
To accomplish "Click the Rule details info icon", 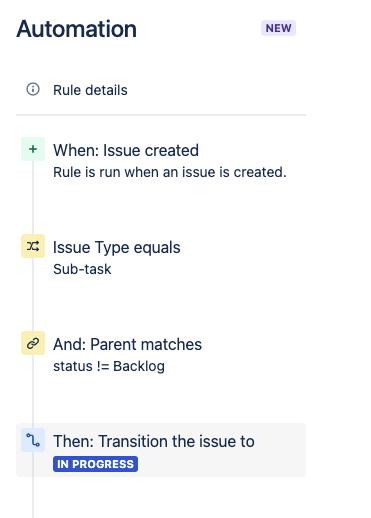I will point(33,89).
